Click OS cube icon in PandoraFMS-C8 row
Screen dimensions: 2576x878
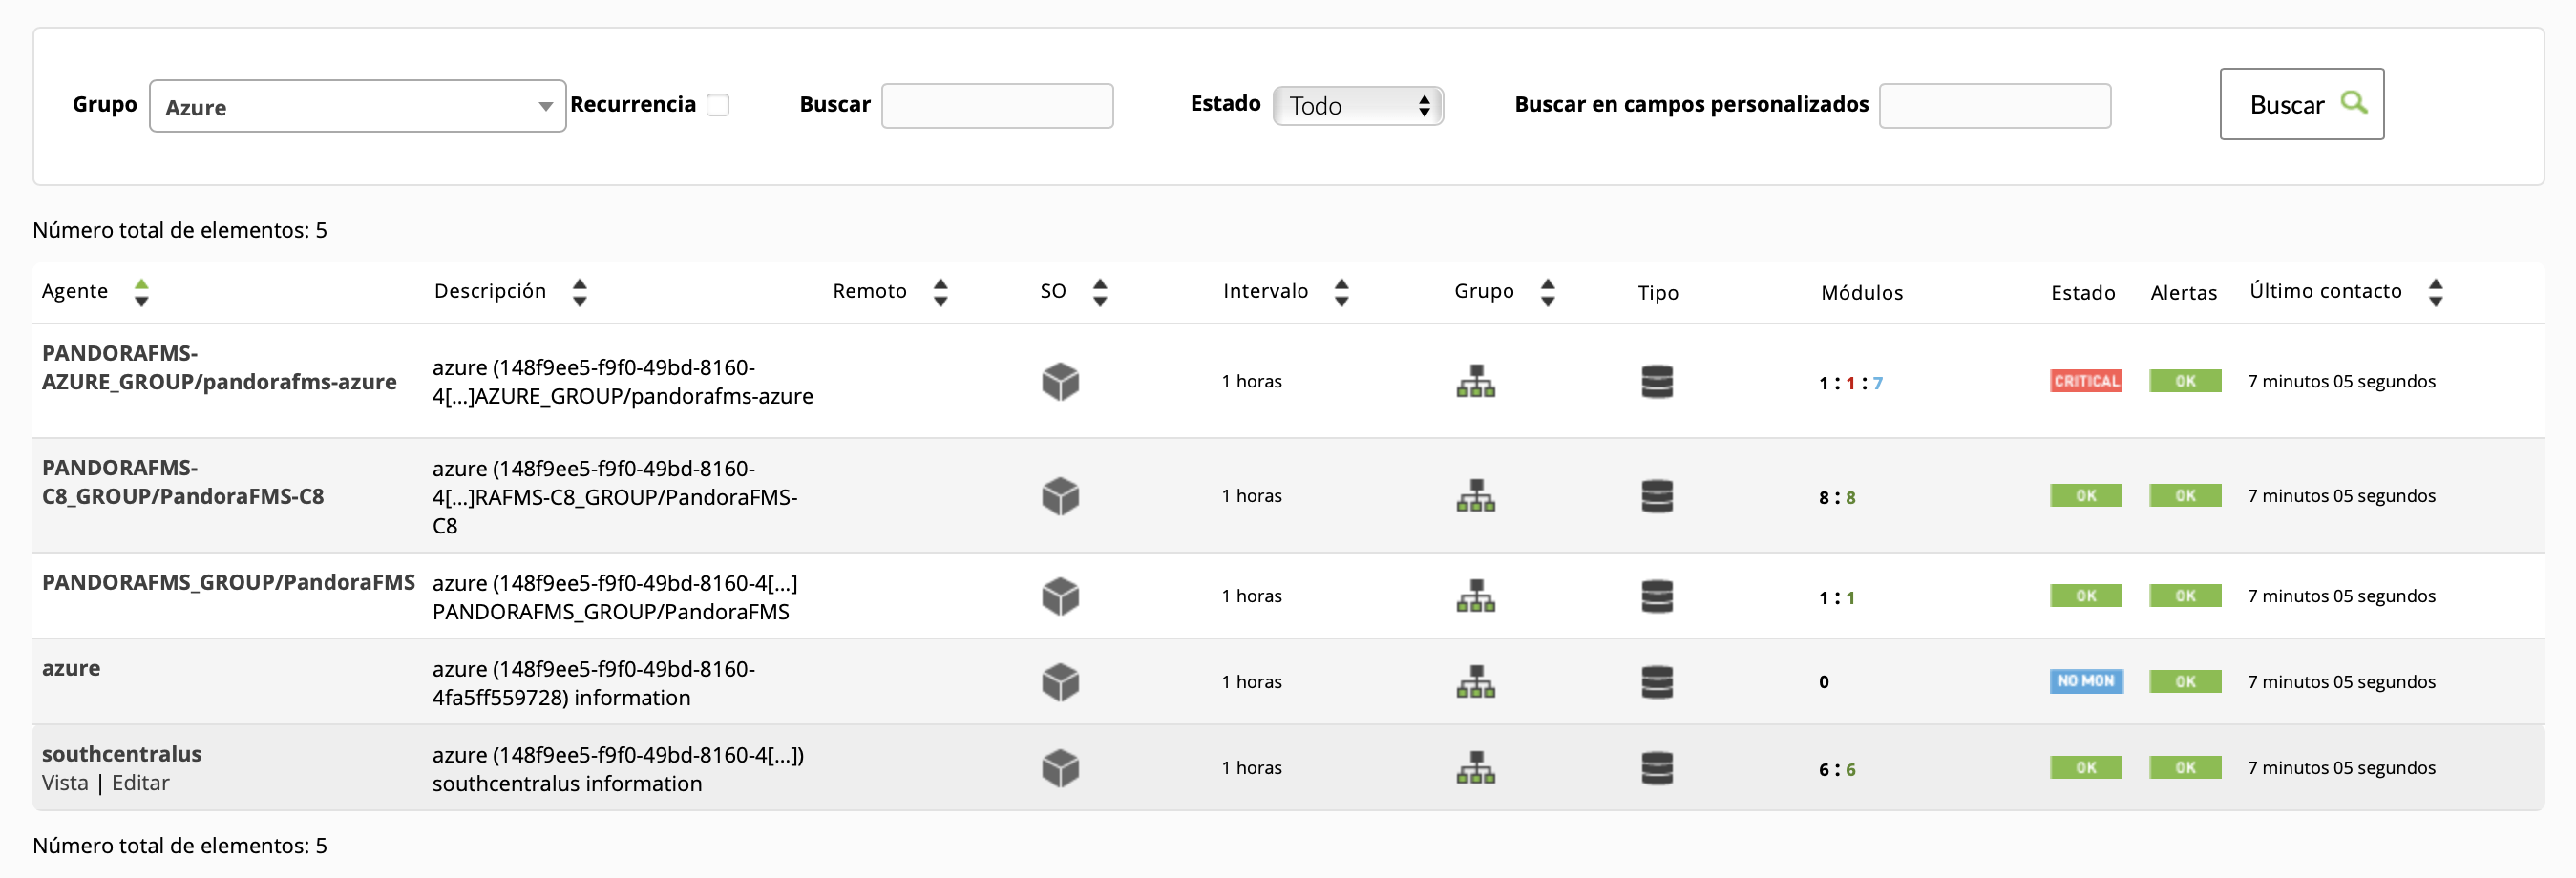pos(1060,496)
